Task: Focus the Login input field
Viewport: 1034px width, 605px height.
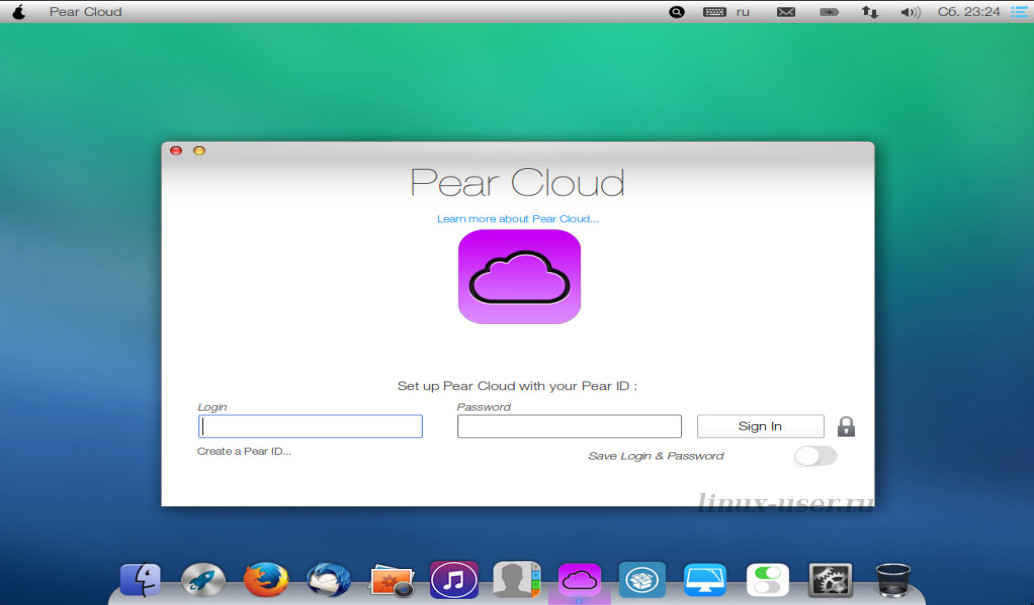Action: tap(310, 426)
